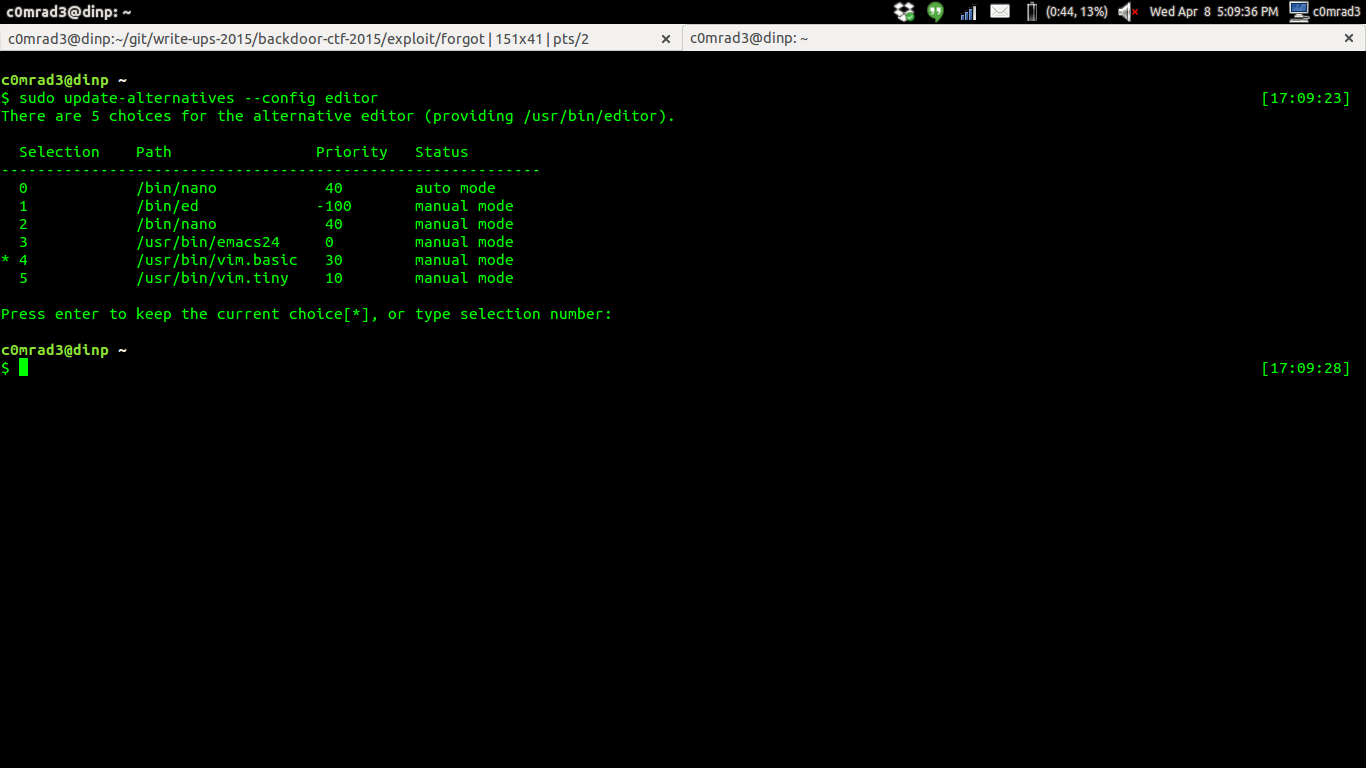Click the [17:09:28] prompt timestamp
Image resolution: width=1366 pixels, height=768 pixels.
tap(1305, 368)
